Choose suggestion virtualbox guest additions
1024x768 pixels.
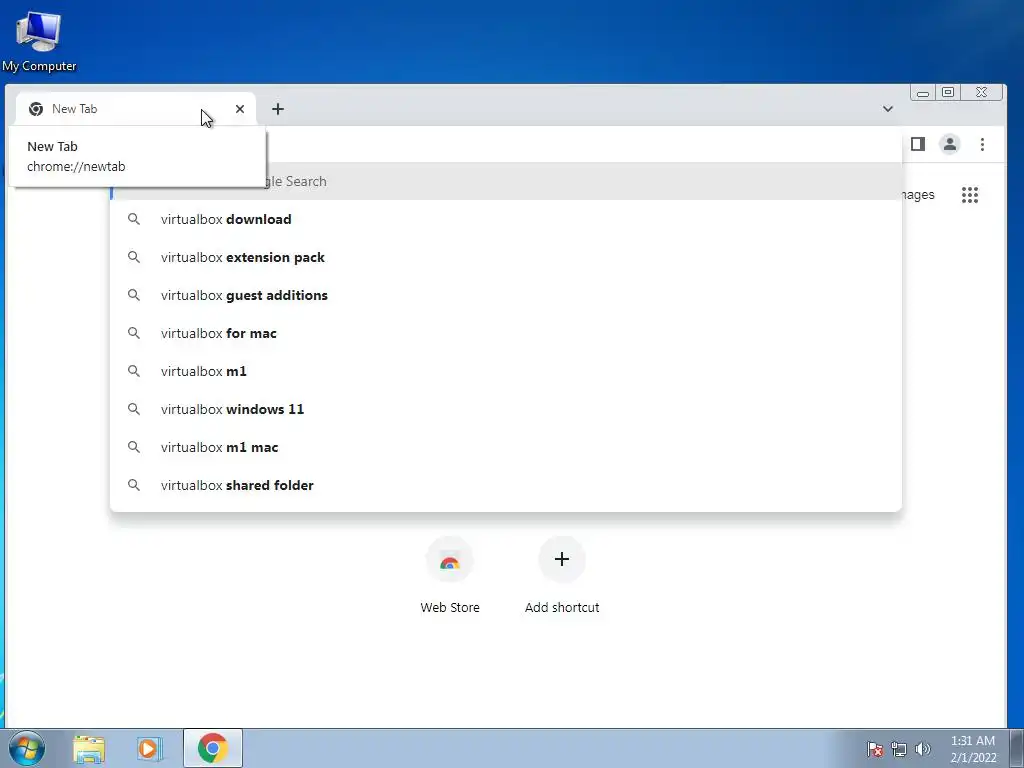coord(506,295)
